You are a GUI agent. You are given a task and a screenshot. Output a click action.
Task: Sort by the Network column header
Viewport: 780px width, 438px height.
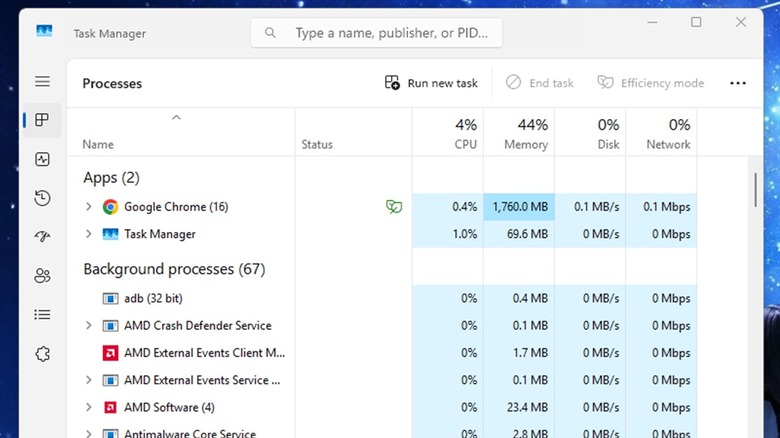[661, 133]
